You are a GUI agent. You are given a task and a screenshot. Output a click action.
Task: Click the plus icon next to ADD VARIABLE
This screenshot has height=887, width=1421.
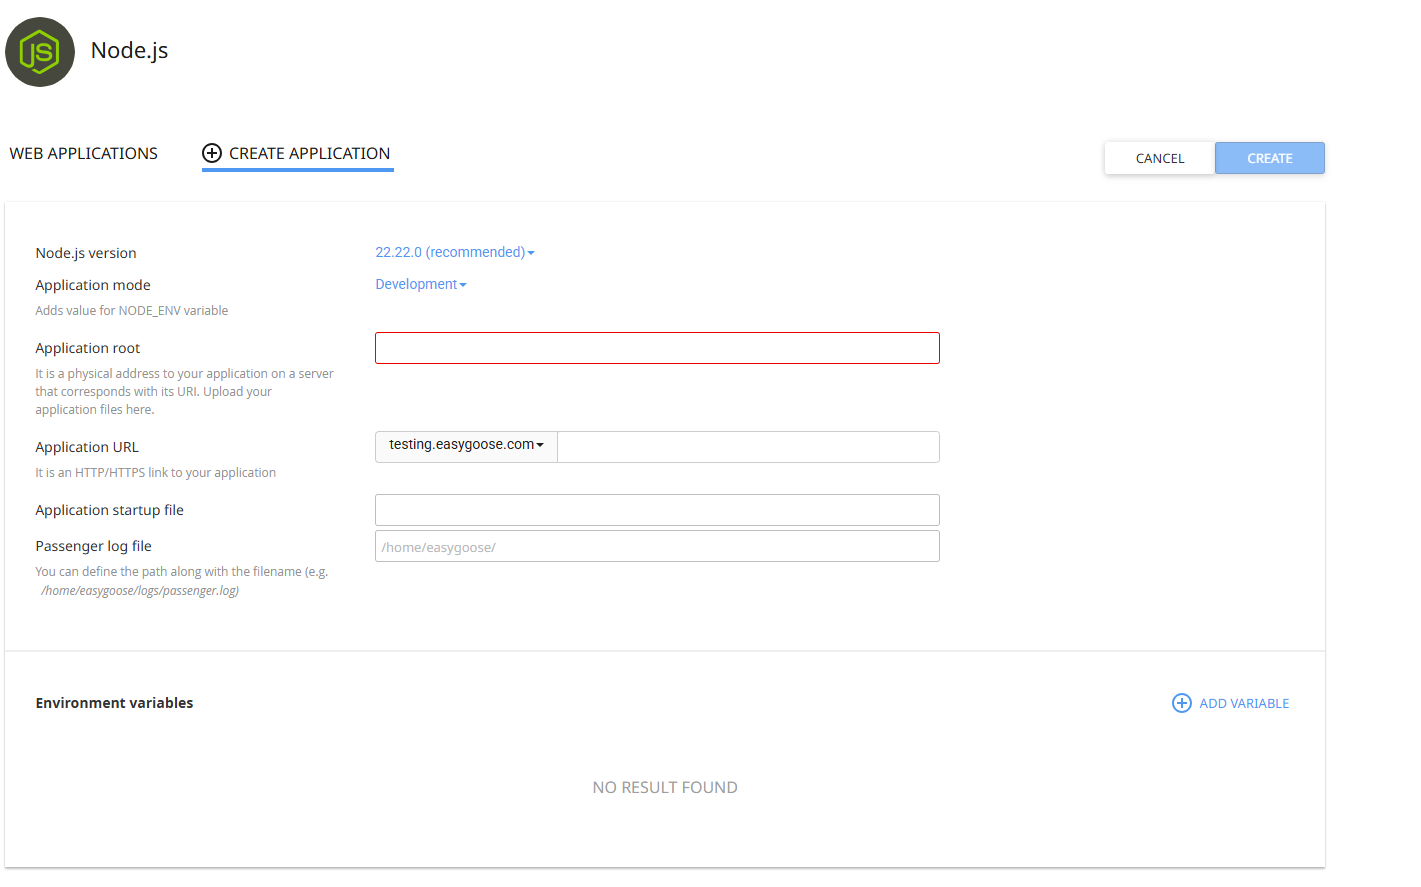1182,703
